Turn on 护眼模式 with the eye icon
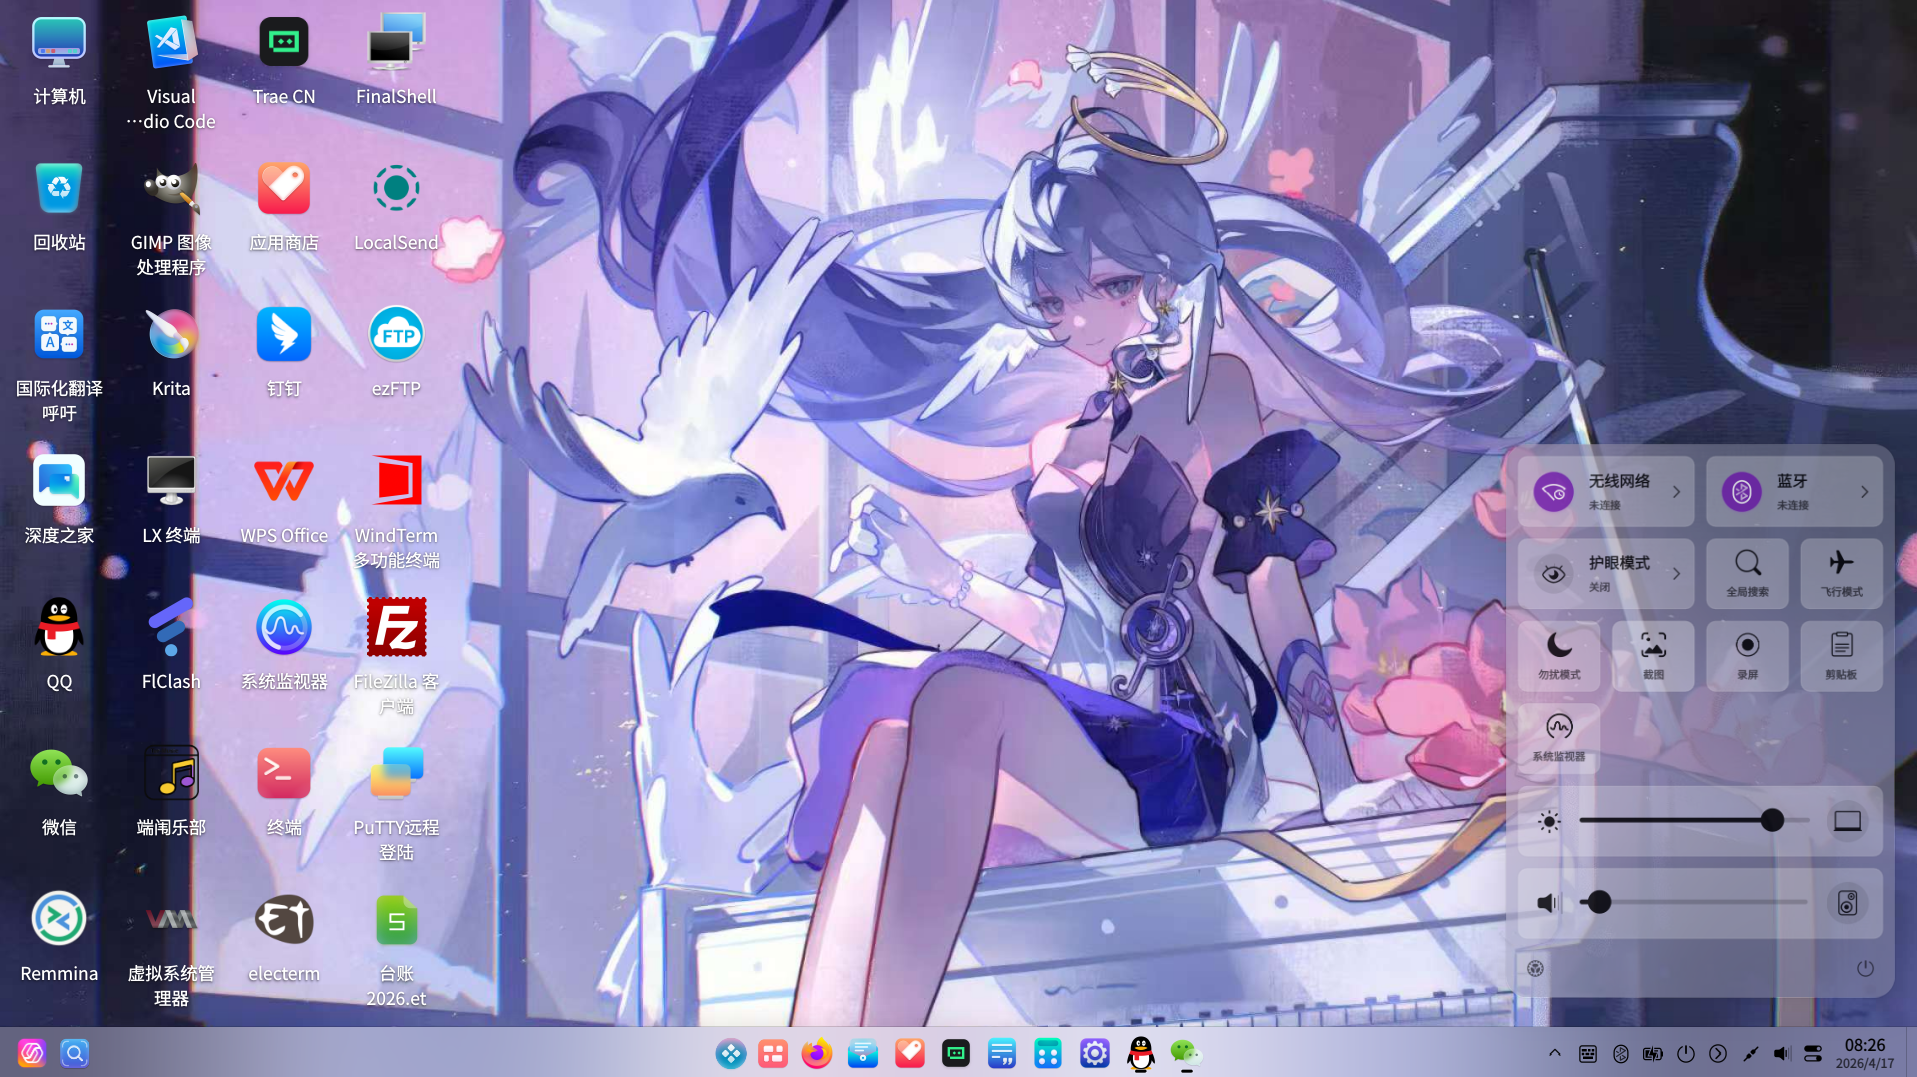1917x1077 pixels. click(1554, 574)
